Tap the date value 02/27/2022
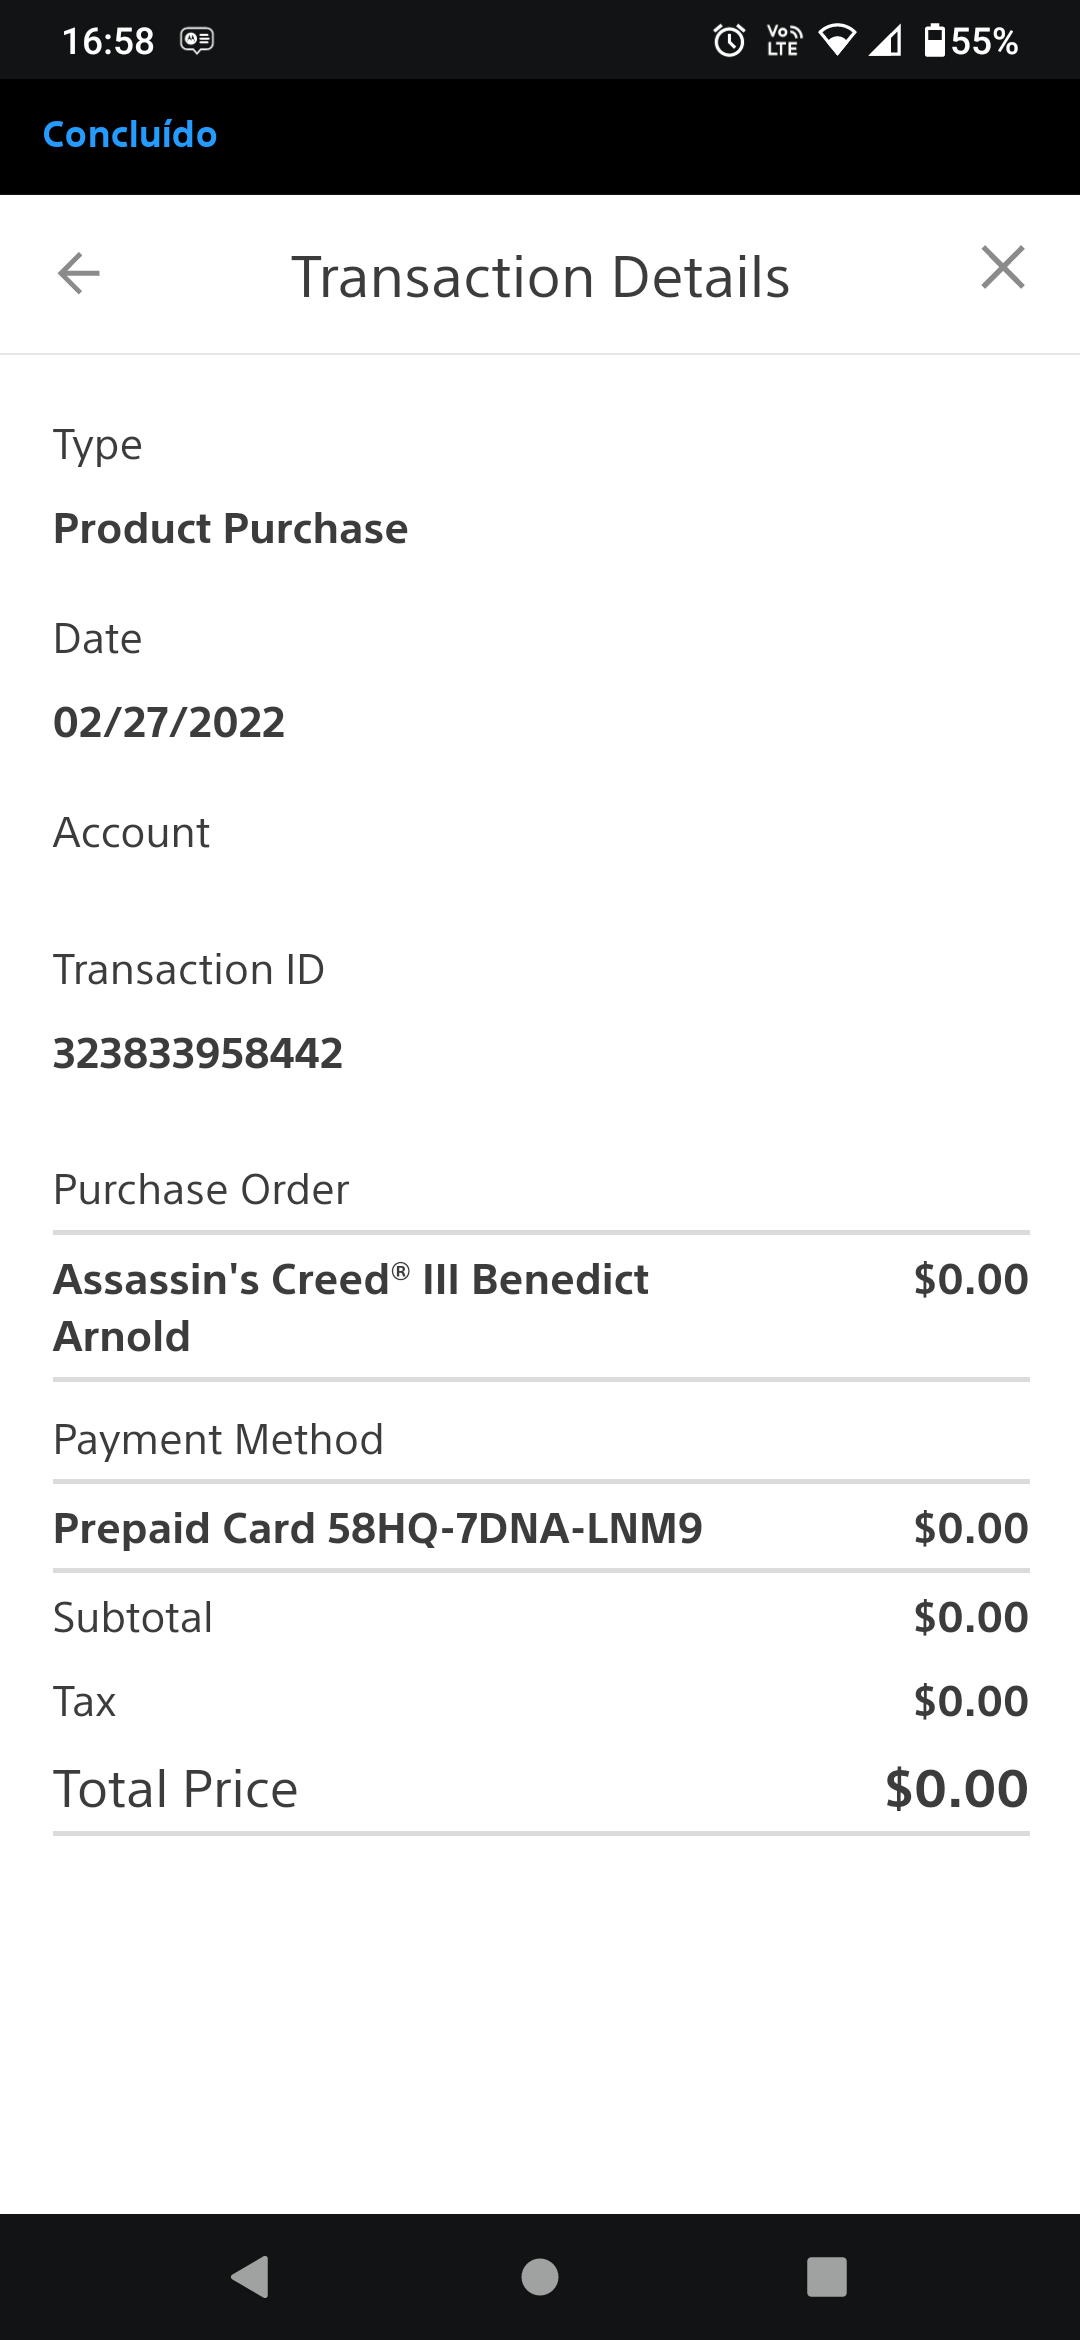1080x2340 pixels. [169, 722]
